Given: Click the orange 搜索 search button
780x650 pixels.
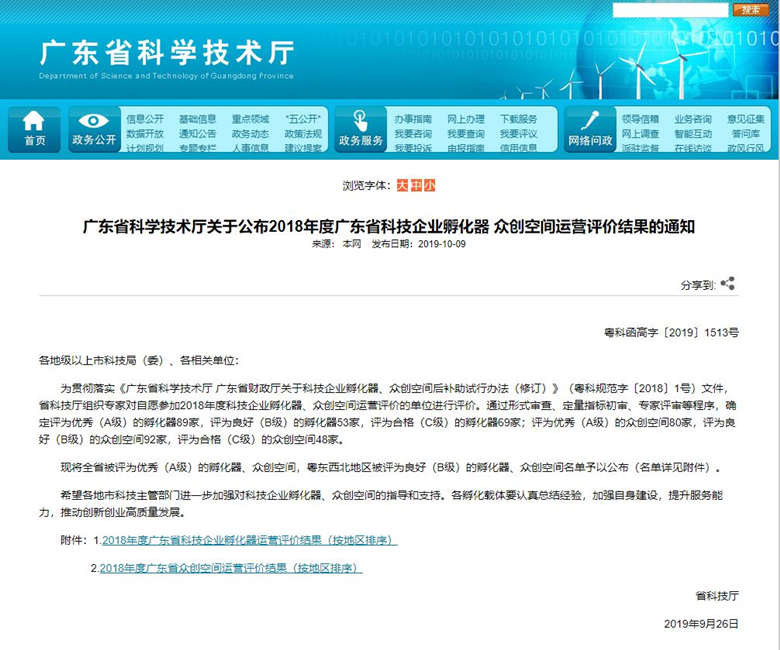Looking at the screenshot, I should tap(751, 9).
